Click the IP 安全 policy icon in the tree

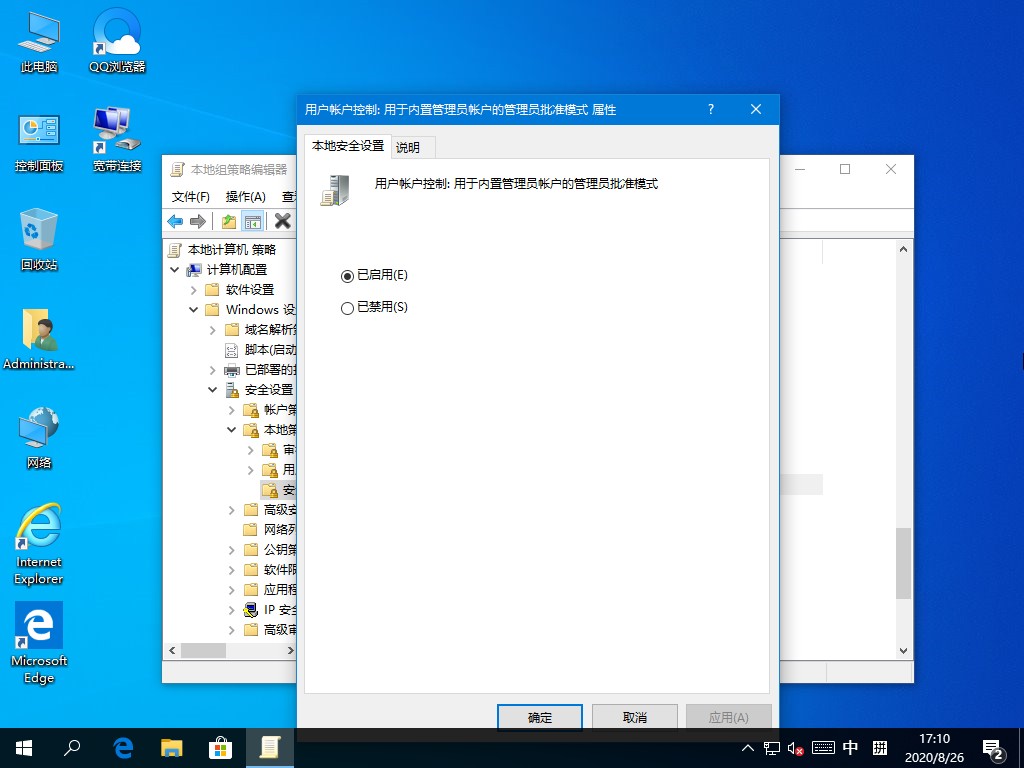coord(250,609)
